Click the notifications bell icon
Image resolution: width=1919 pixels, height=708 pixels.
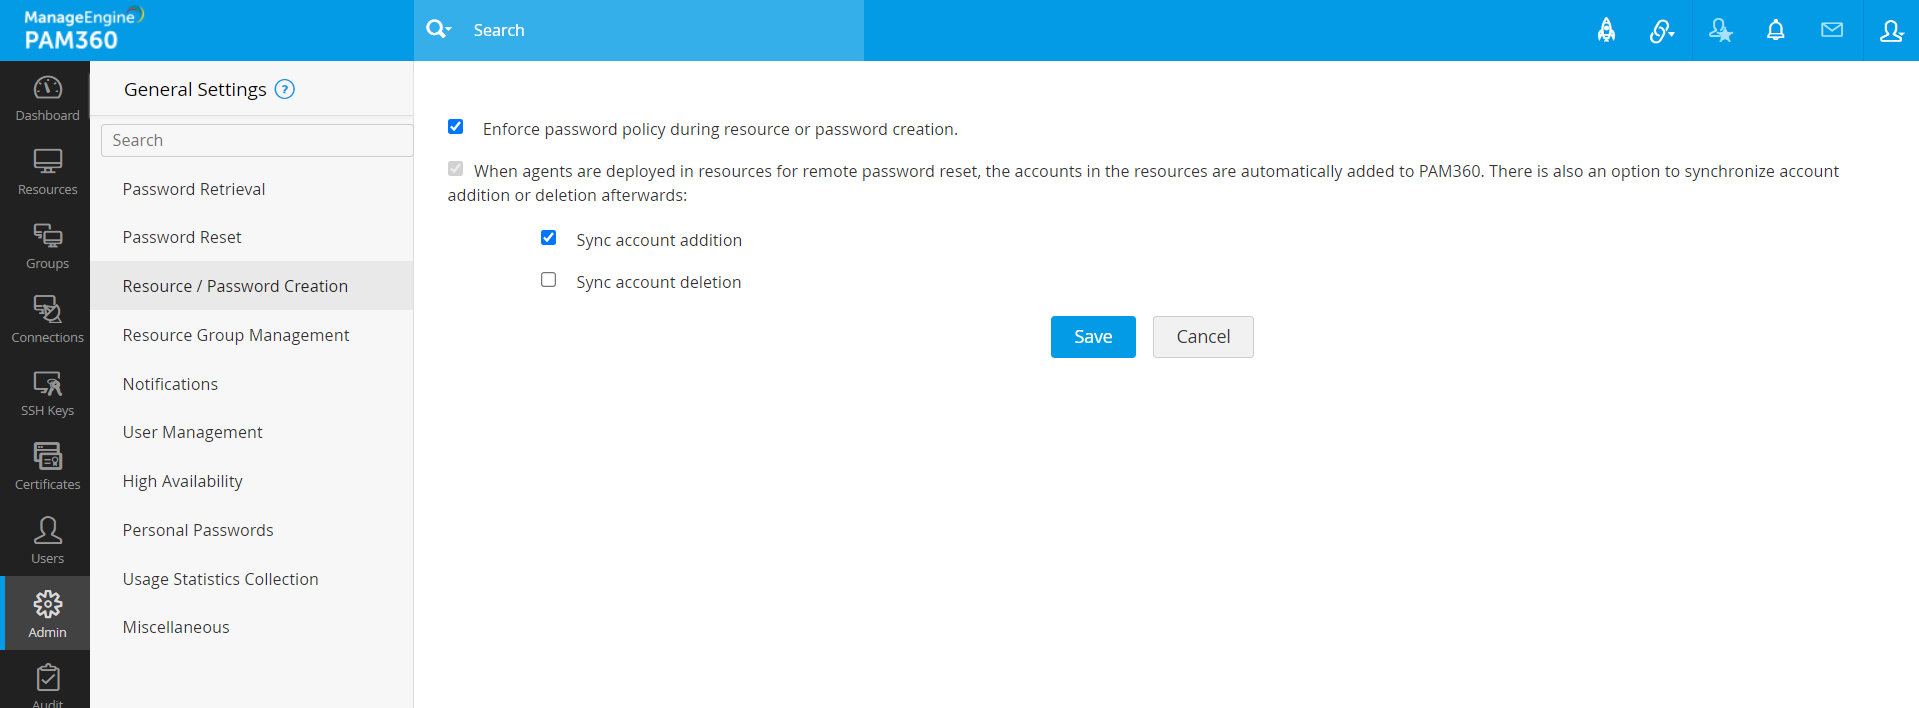pos(1775,30)
